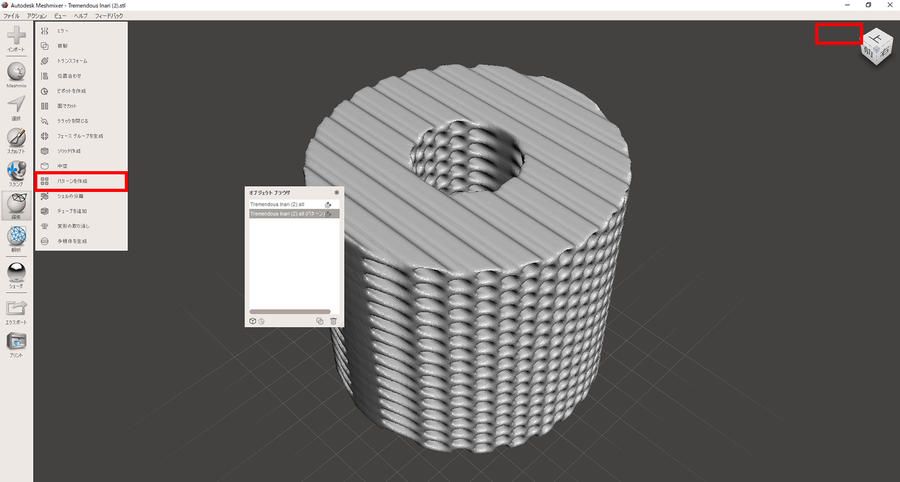
Task: Toggle visibility of first Tremendous Inari object
Action: 328,204
